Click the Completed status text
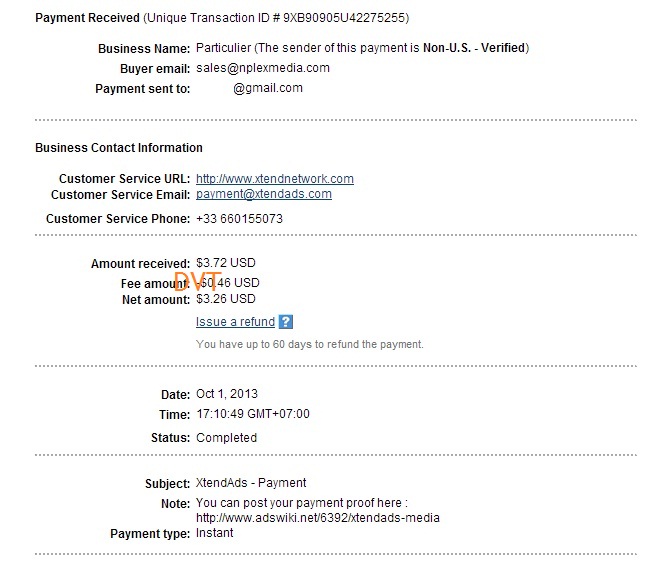Viewport: 662px width, 564px height. (x=226, y=438)
